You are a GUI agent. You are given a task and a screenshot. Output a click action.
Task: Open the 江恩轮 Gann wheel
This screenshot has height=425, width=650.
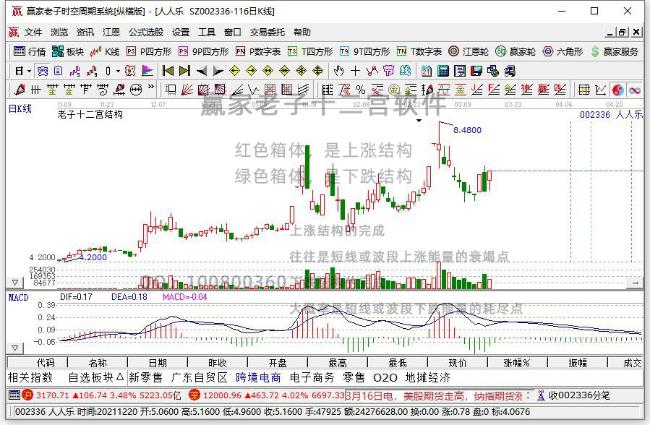tap(468, 51)
